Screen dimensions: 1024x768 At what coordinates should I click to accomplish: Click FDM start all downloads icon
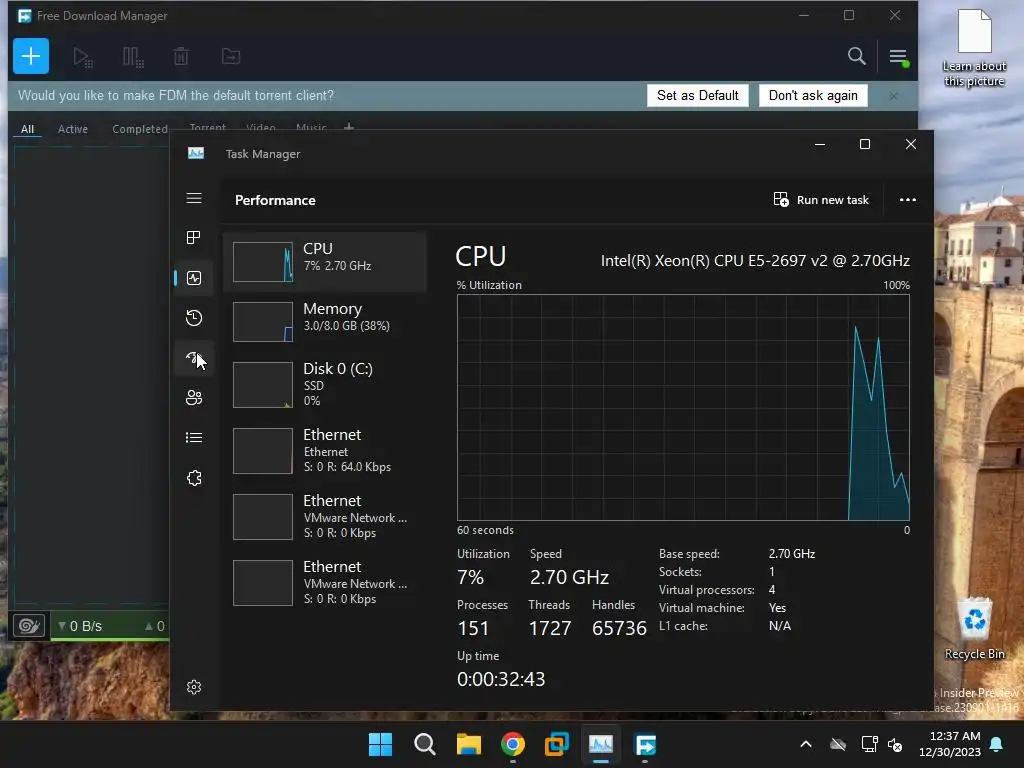pyautogui.click(x=83, y=57)
